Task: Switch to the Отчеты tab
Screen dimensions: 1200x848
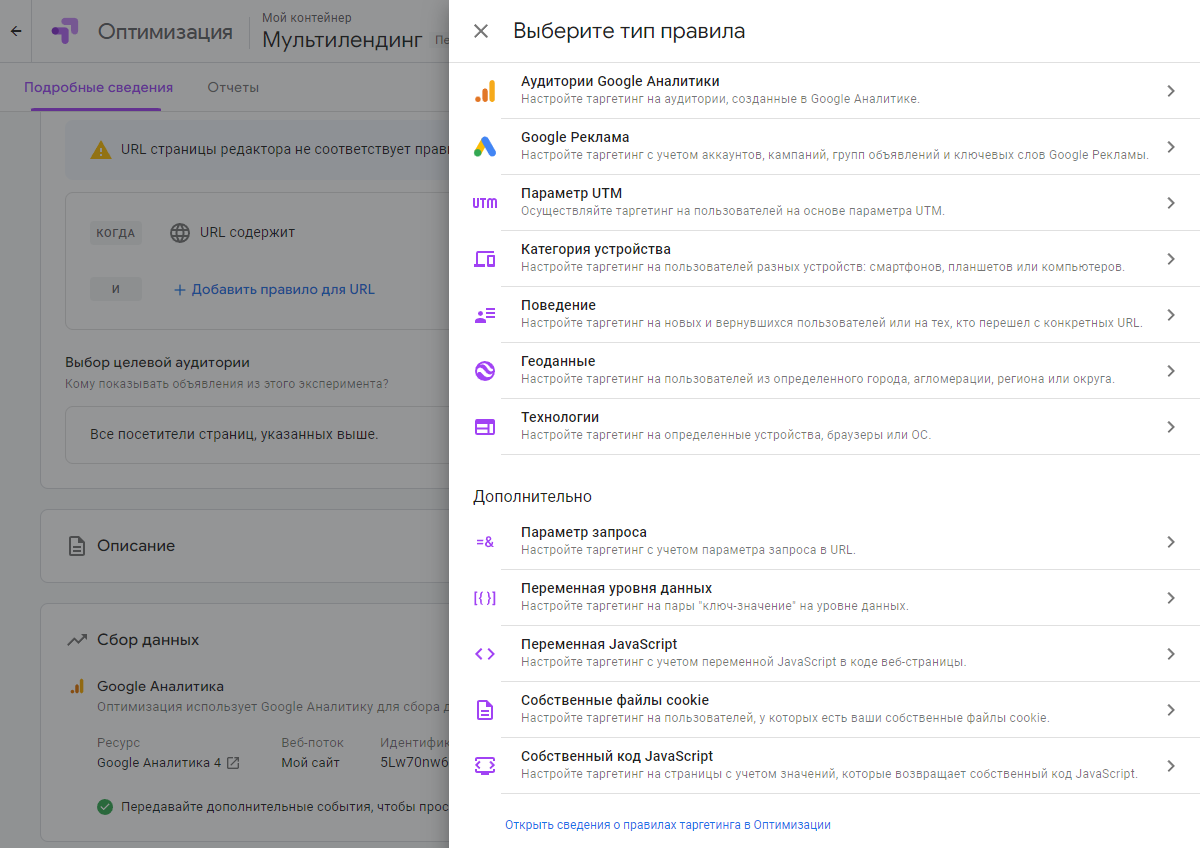Action: pyautogui.click(x=233, y=88)
